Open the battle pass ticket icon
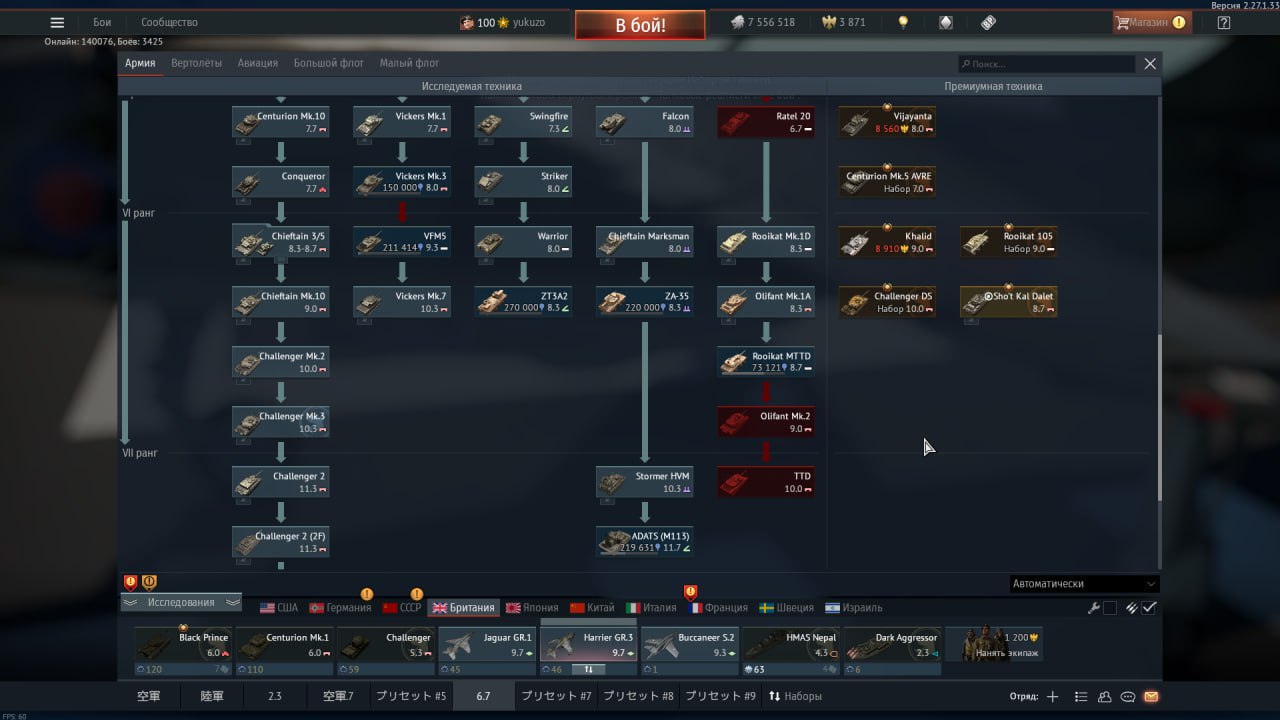 [x=988, y=22]
